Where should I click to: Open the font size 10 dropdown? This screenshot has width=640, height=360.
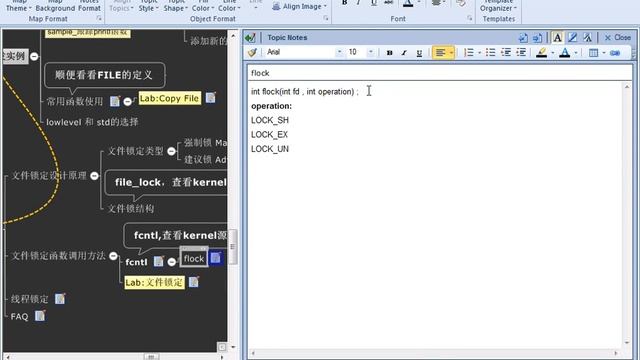tap(371, 52)
